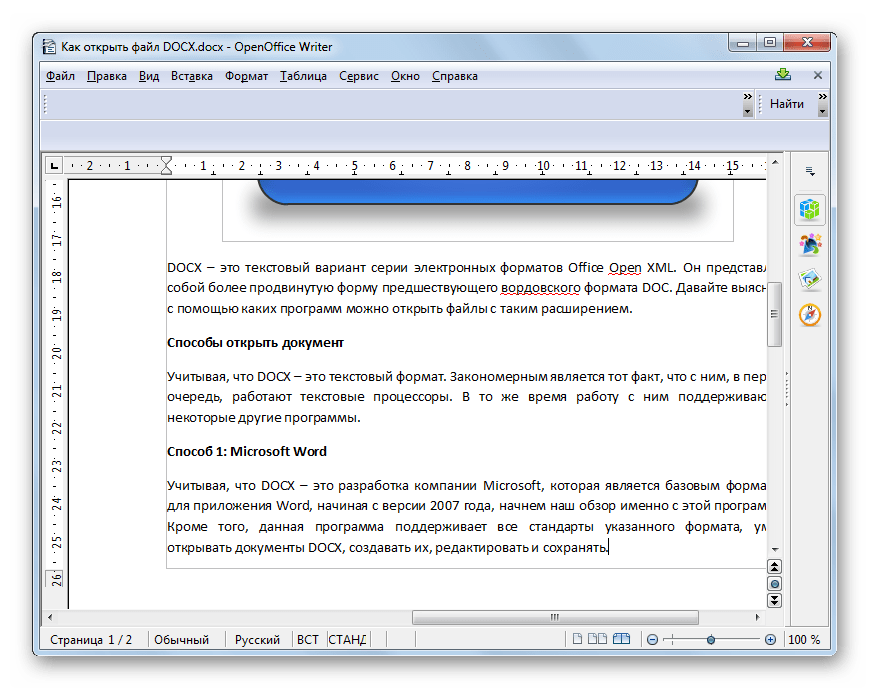Screen dimensions: 870x689
Task: Click the zoom slider handle
Action: click(x=710, y=640)
